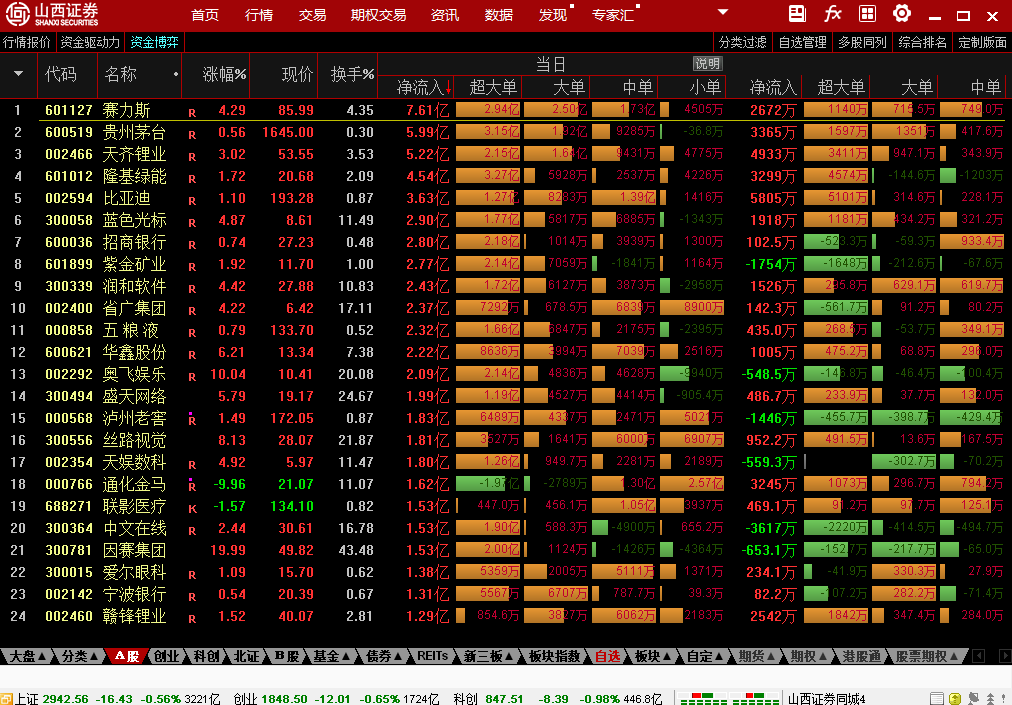Open the news feed icon in title bar

797,14
